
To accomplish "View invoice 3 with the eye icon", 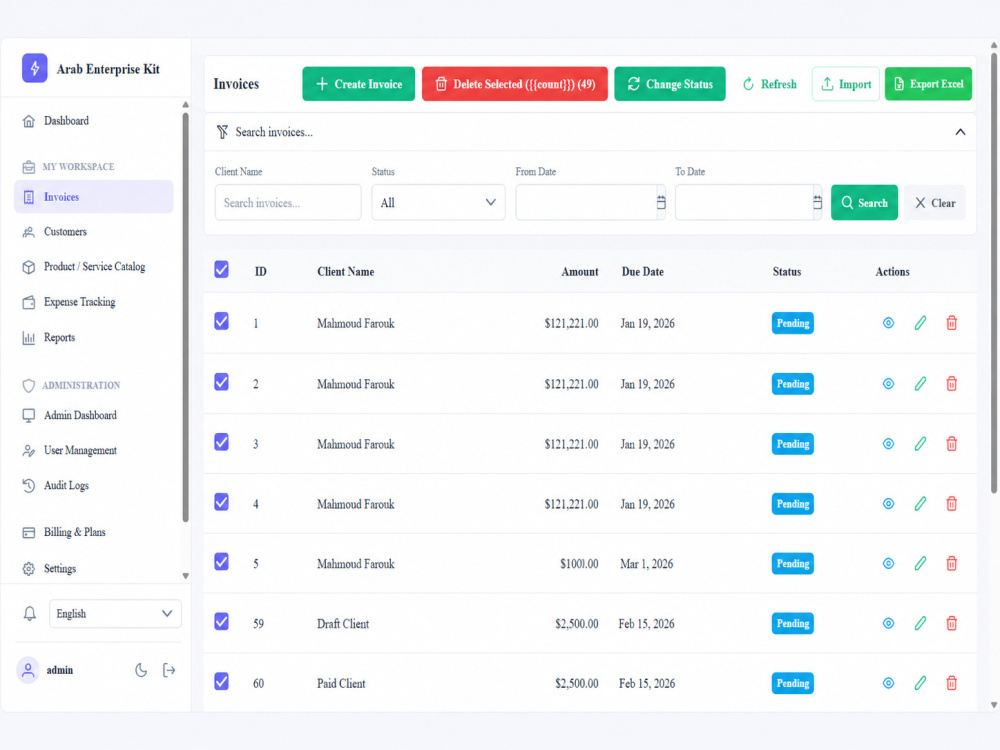I will coord(888,444).
